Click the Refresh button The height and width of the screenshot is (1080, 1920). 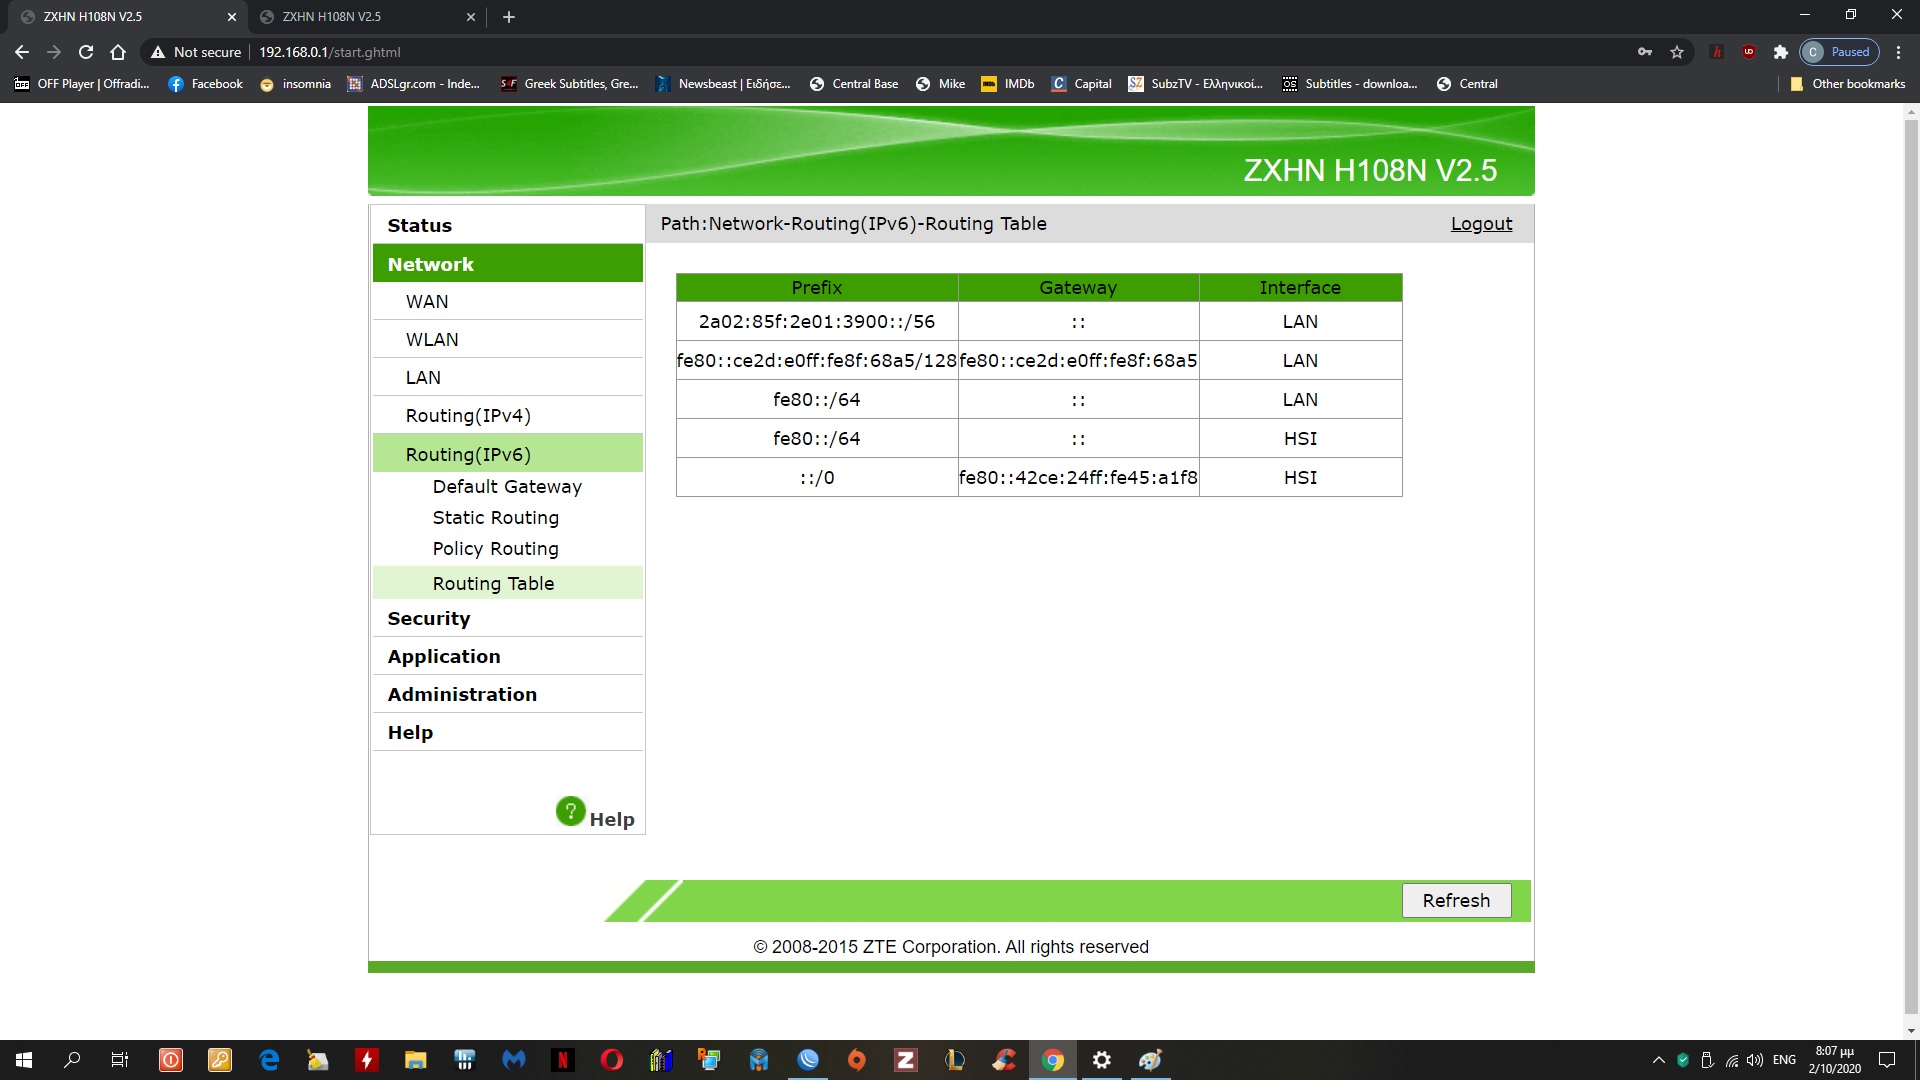click(1455, 900)
